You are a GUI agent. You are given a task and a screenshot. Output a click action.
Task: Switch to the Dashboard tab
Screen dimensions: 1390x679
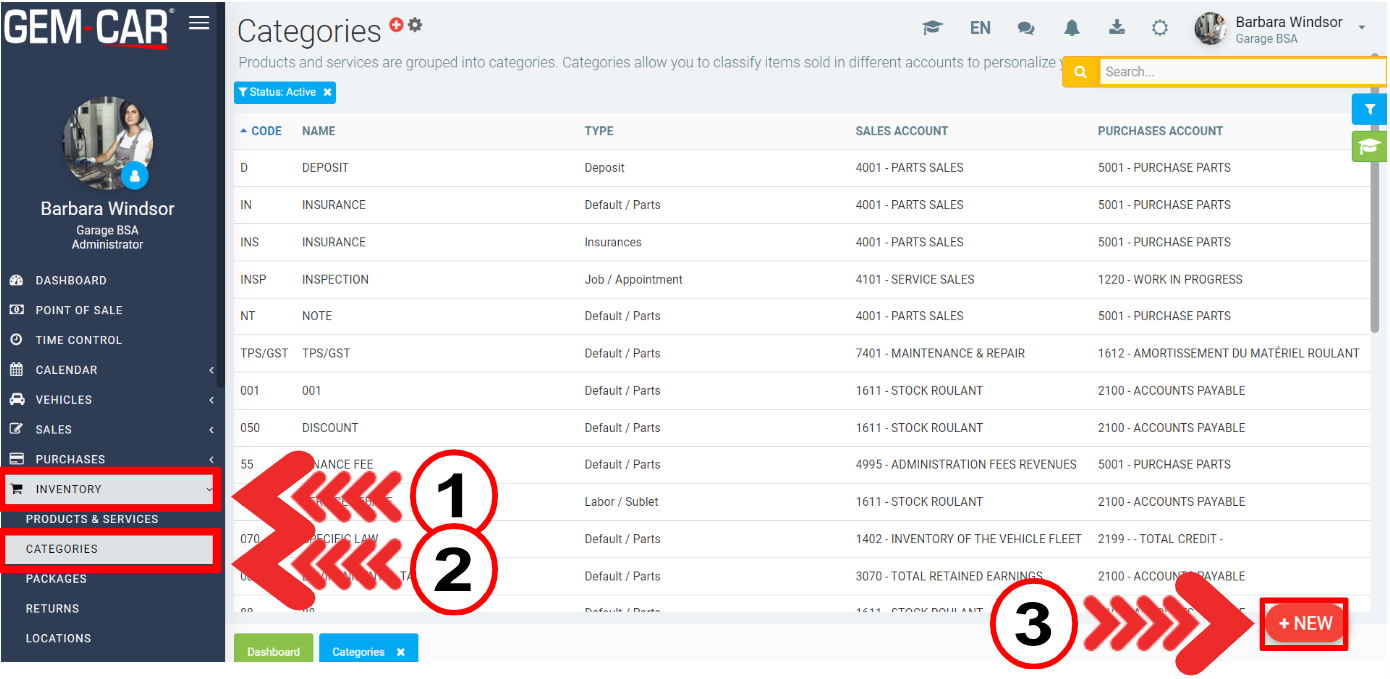point(273,651)
